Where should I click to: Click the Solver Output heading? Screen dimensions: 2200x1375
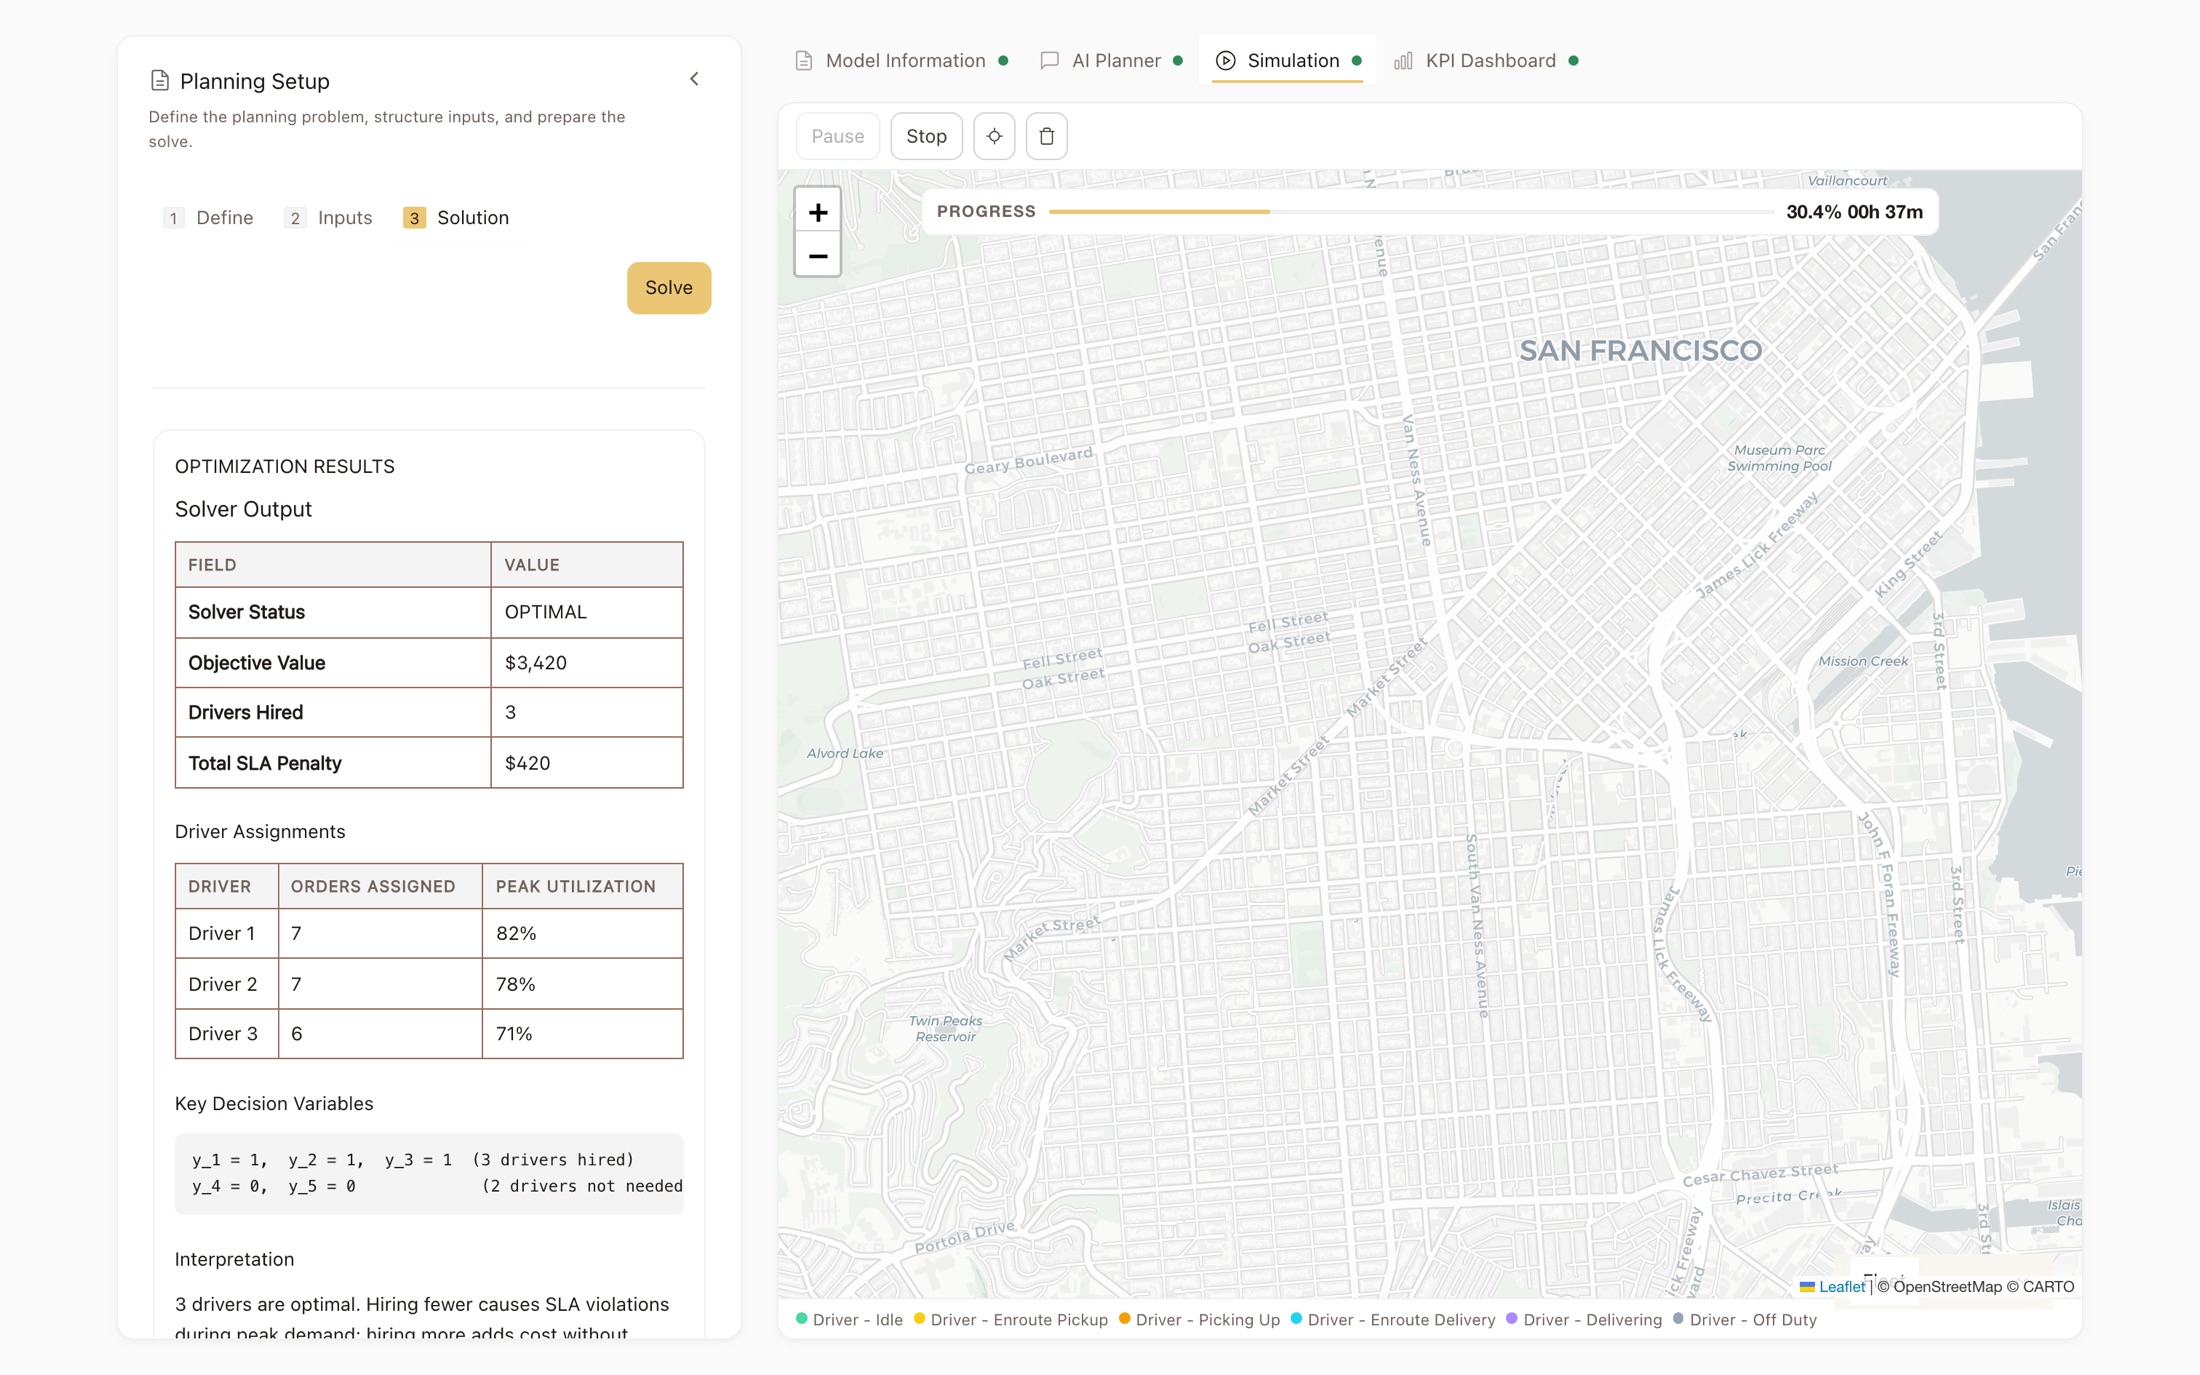tap(243, 509)
